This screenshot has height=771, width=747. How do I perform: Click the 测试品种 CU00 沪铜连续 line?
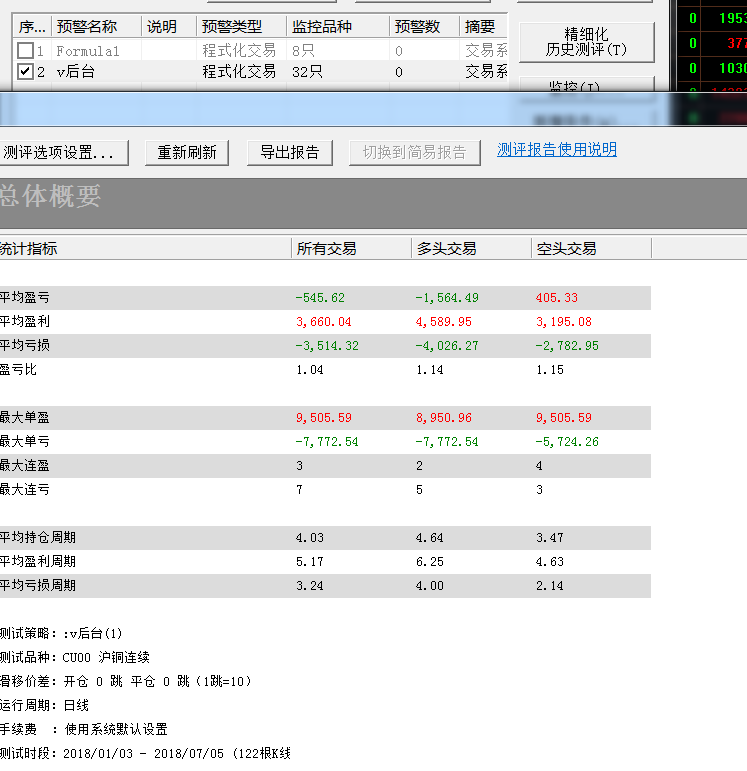coord(75,657)
